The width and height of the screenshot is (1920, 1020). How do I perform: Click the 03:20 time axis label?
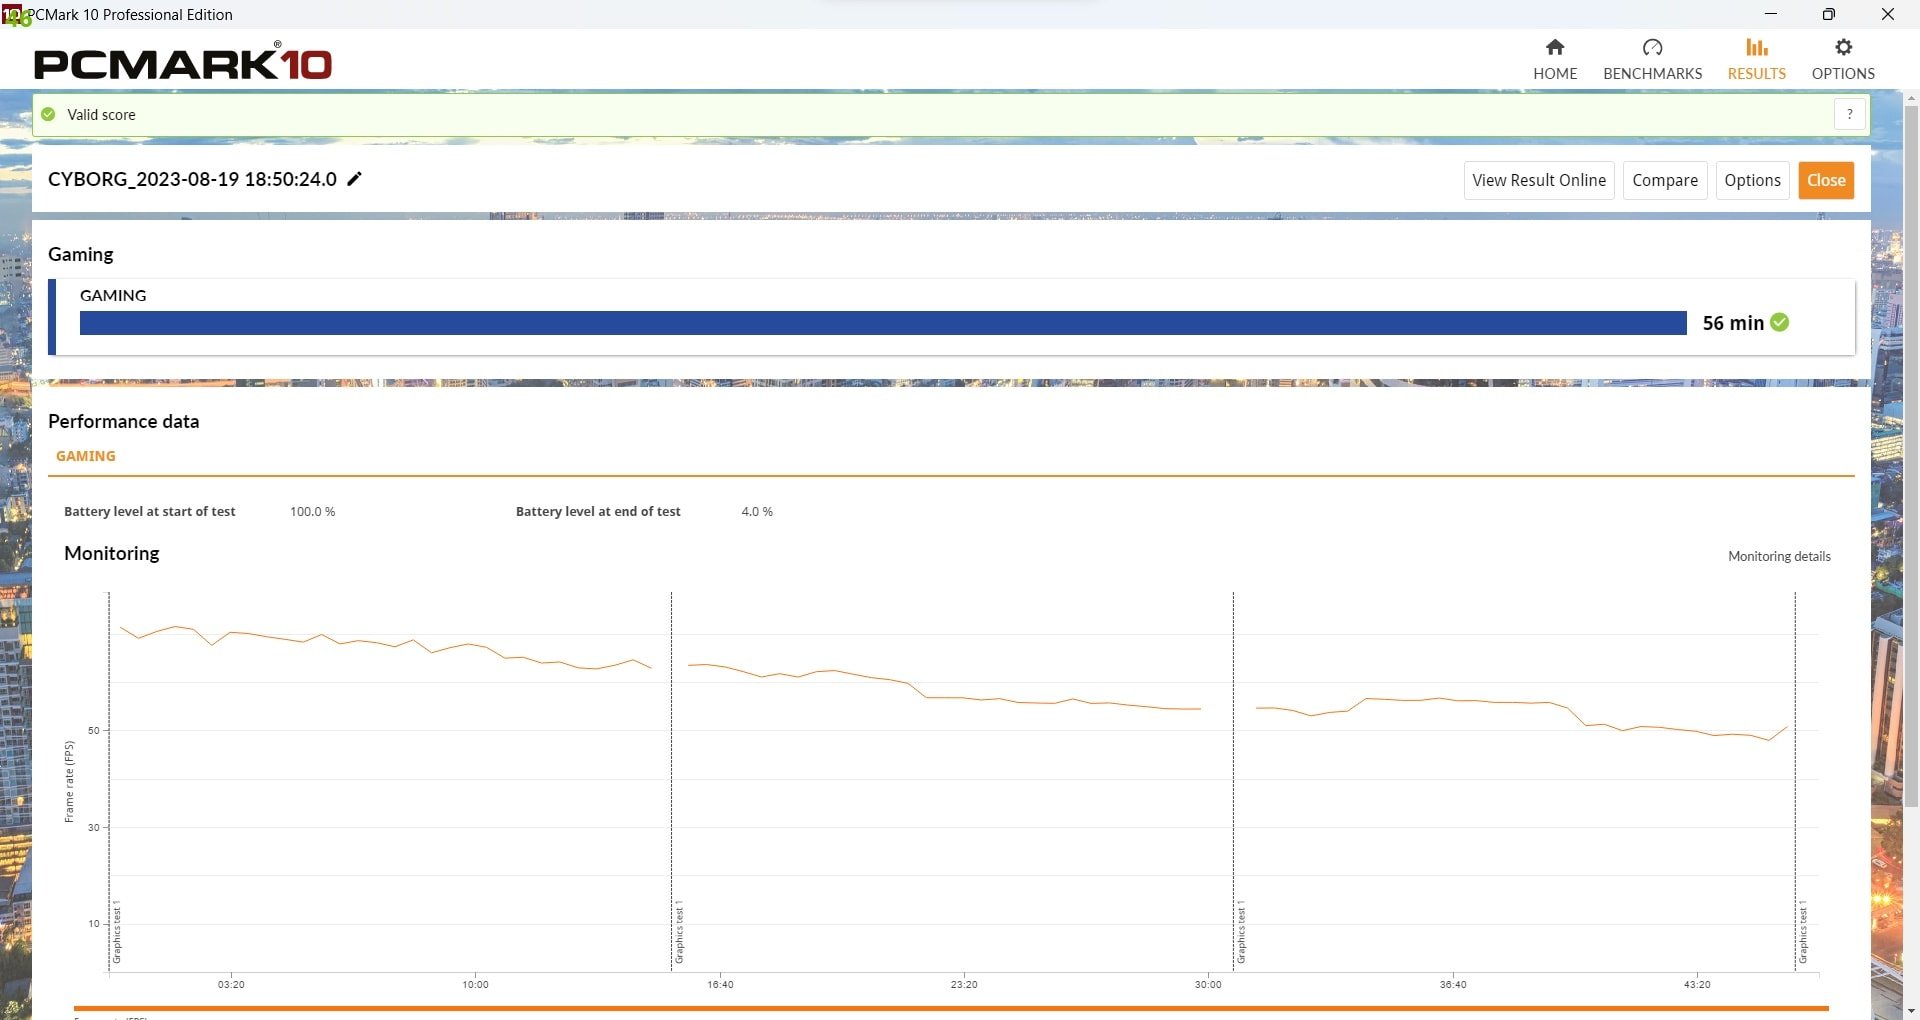tap(231, 985)
